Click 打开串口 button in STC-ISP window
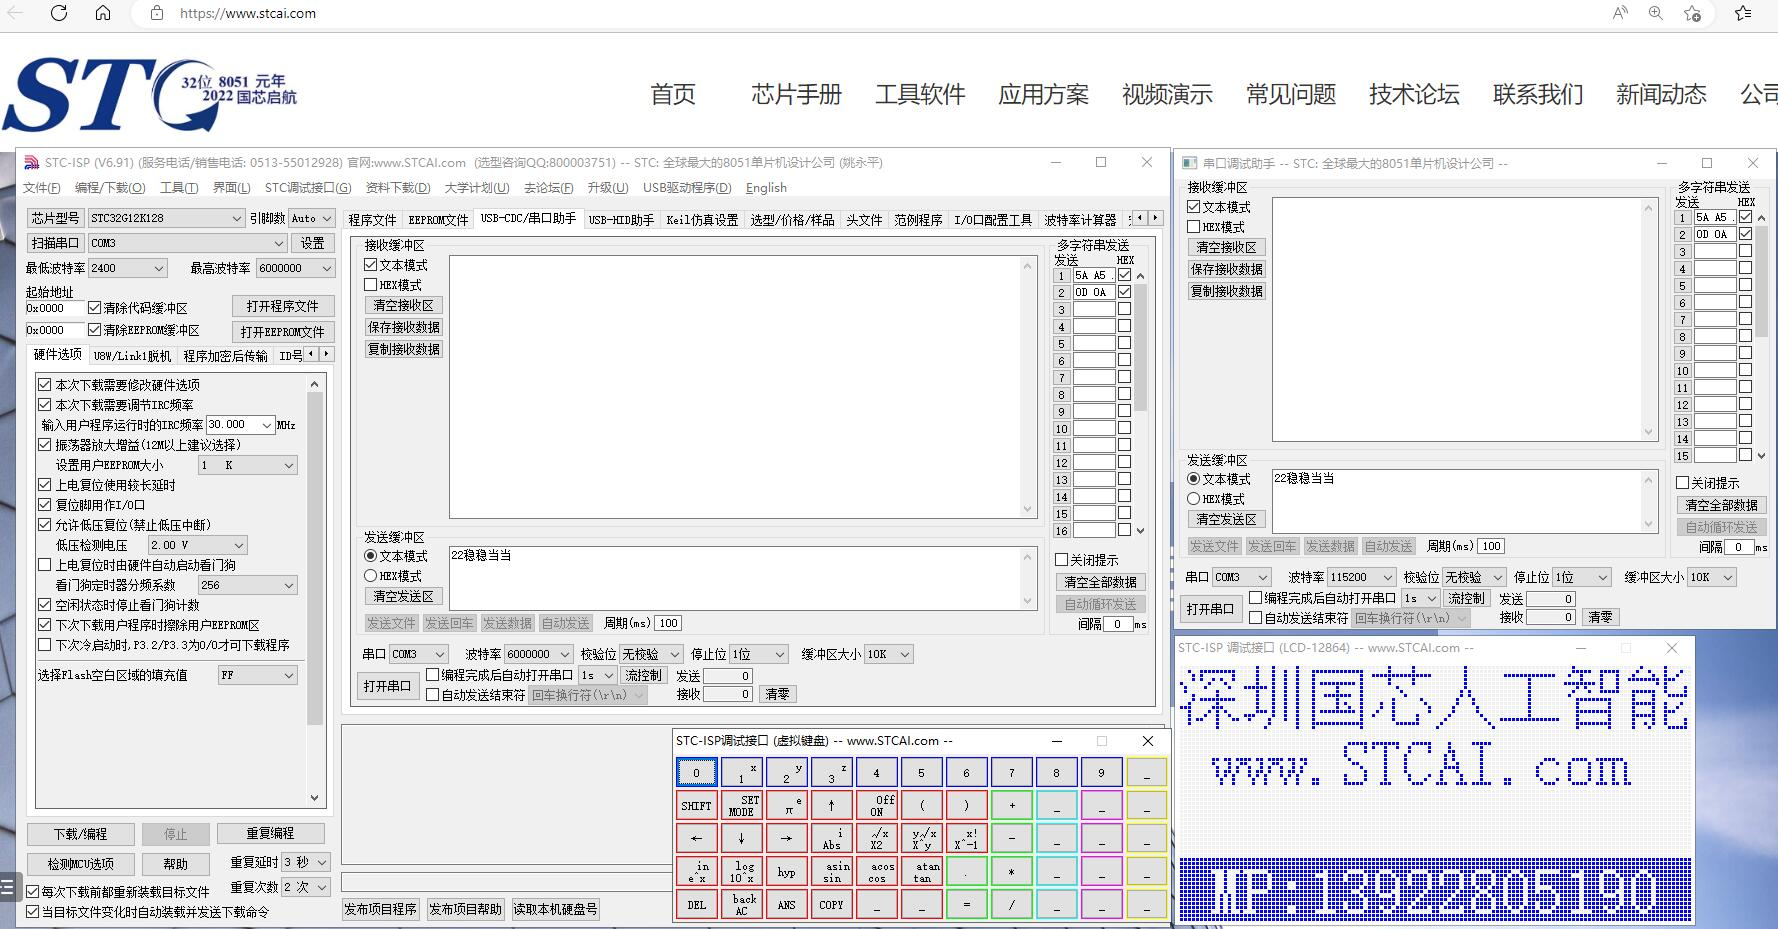 (387, 686)
